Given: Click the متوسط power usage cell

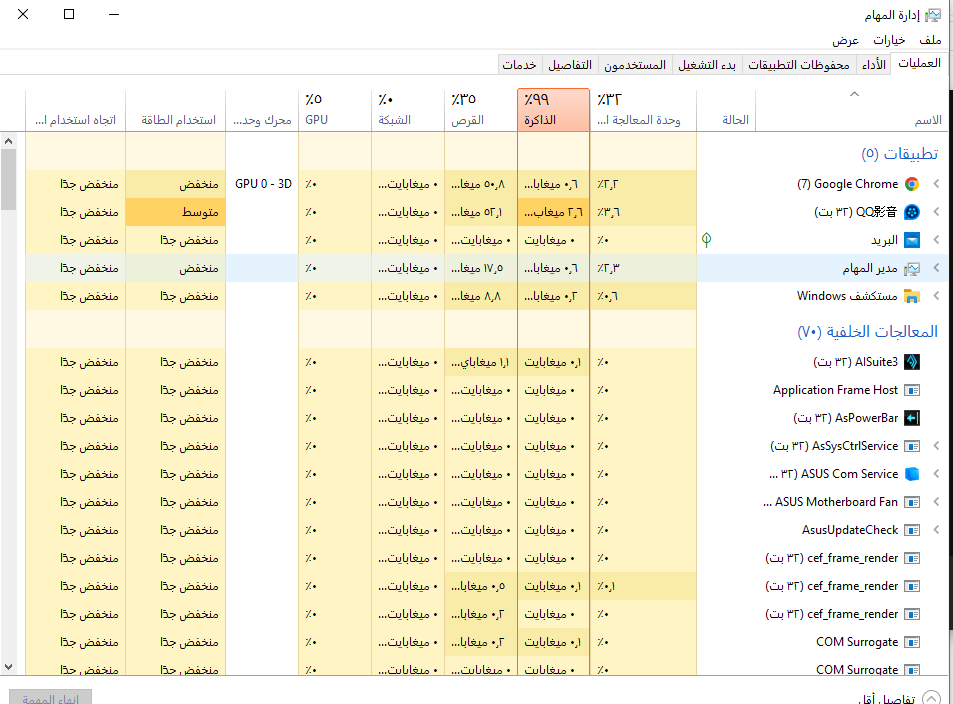Looking at the screenshot, I should (176, 212).
